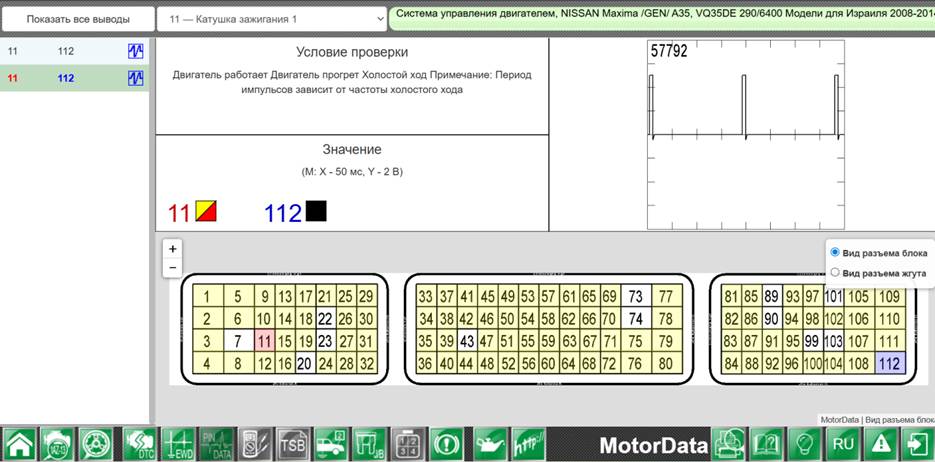Click pin 103 in the right connector
Image resolution: width=935 pixels, height=462 pixels.
tap(832, 341)
